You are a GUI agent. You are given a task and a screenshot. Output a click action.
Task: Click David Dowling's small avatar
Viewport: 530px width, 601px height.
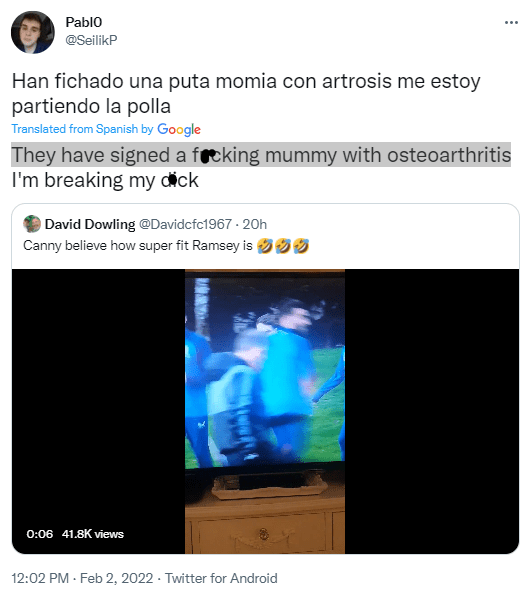click(x=32, y=224)
